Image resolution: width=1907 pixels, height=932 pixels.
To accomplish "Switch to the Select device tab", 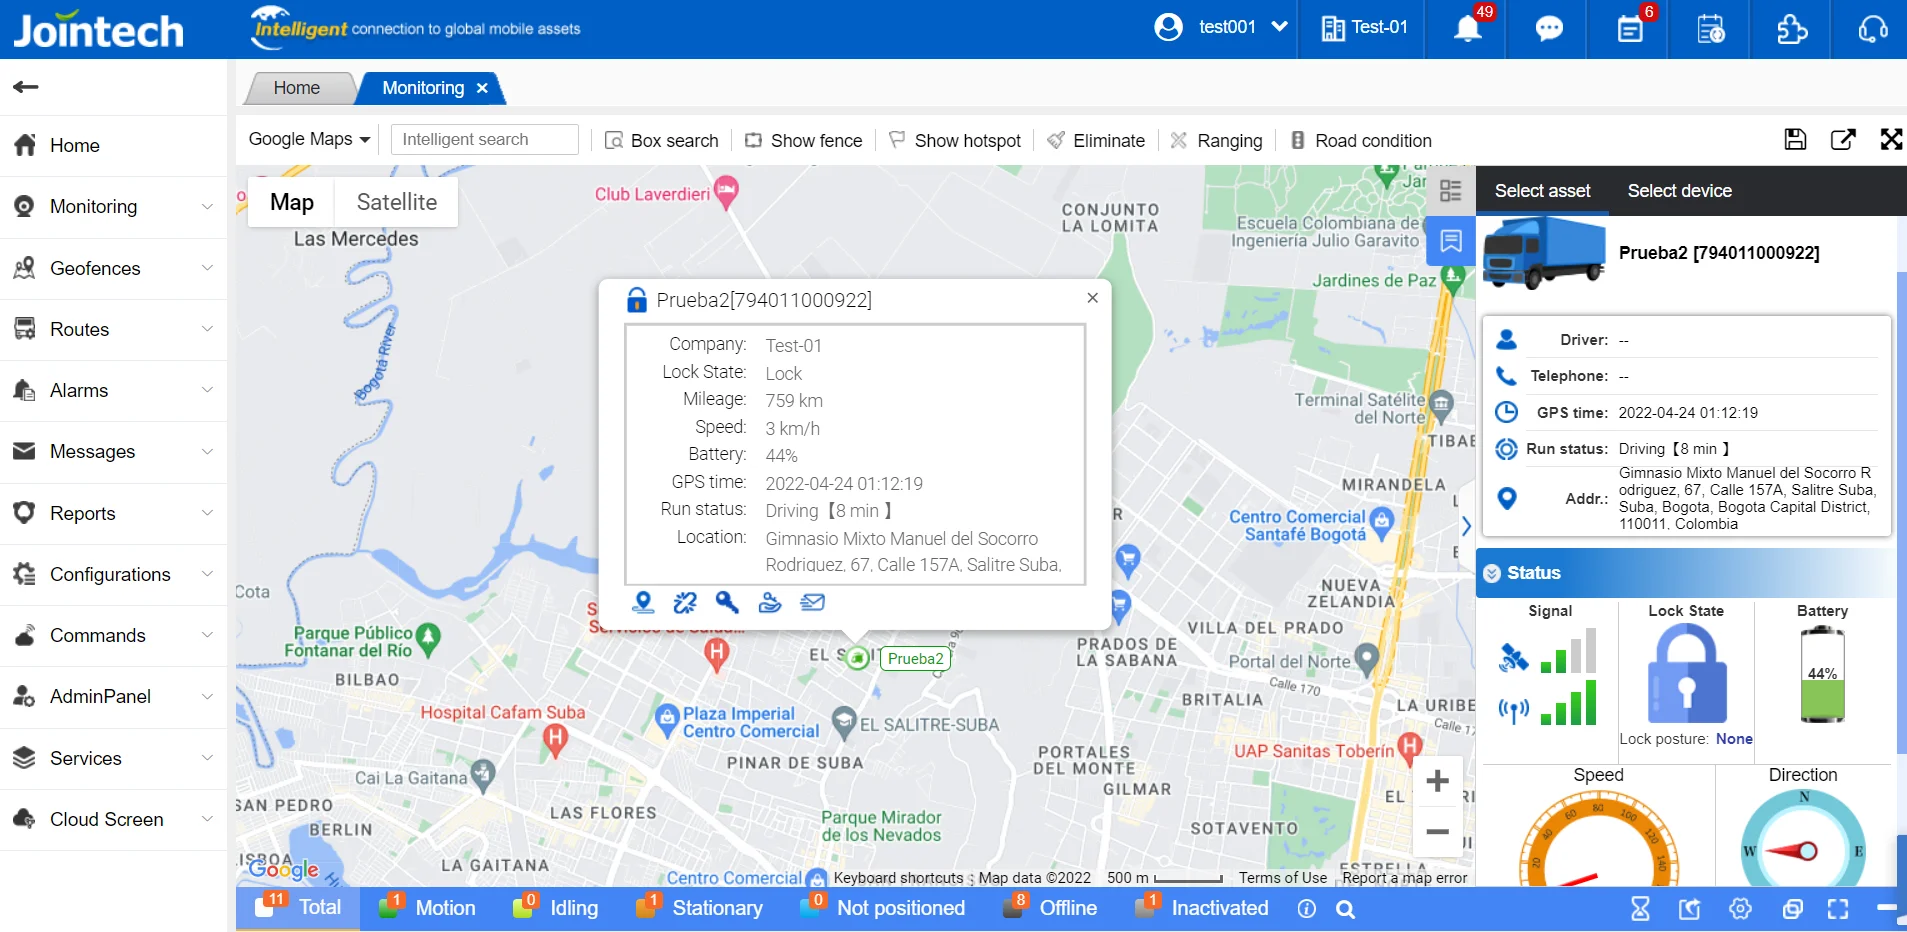I will [x=1679, y=191].
